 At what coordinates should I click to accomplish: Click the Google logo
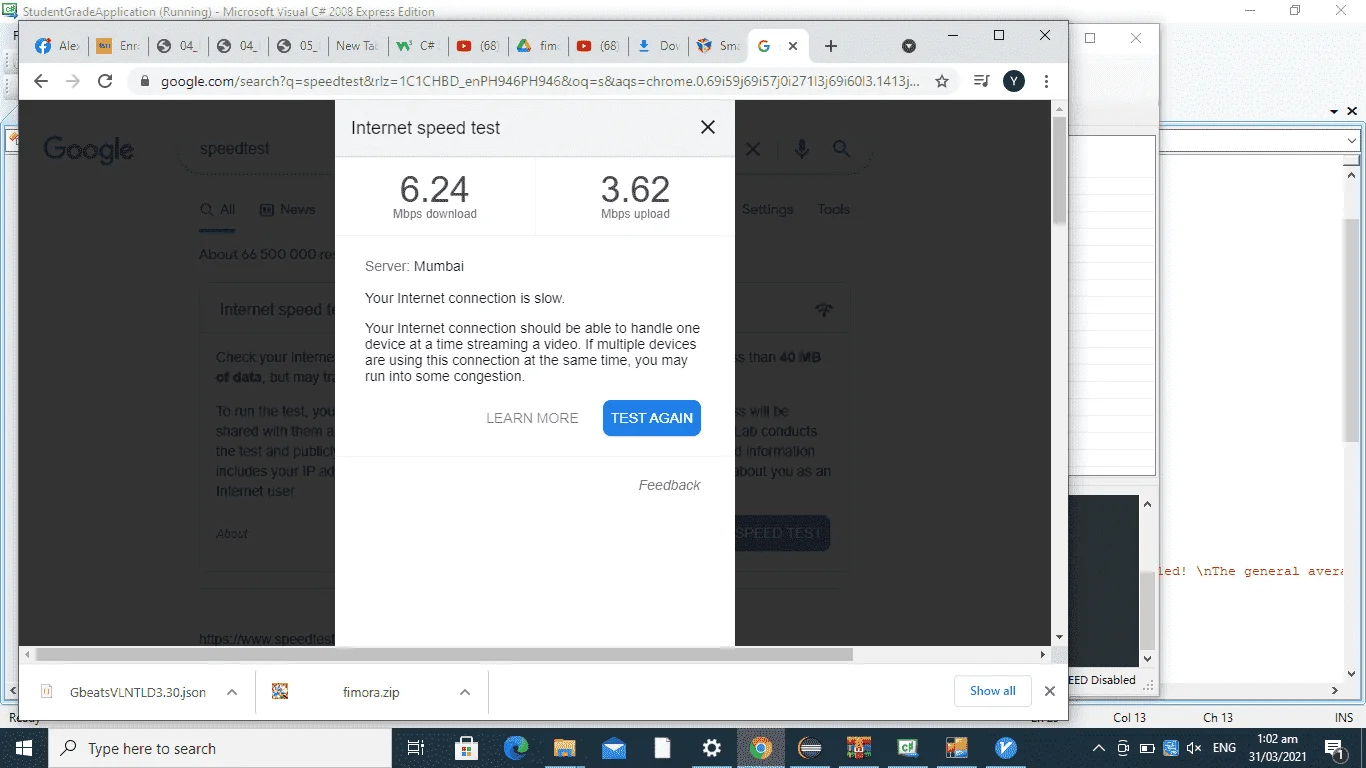point(89,149)
